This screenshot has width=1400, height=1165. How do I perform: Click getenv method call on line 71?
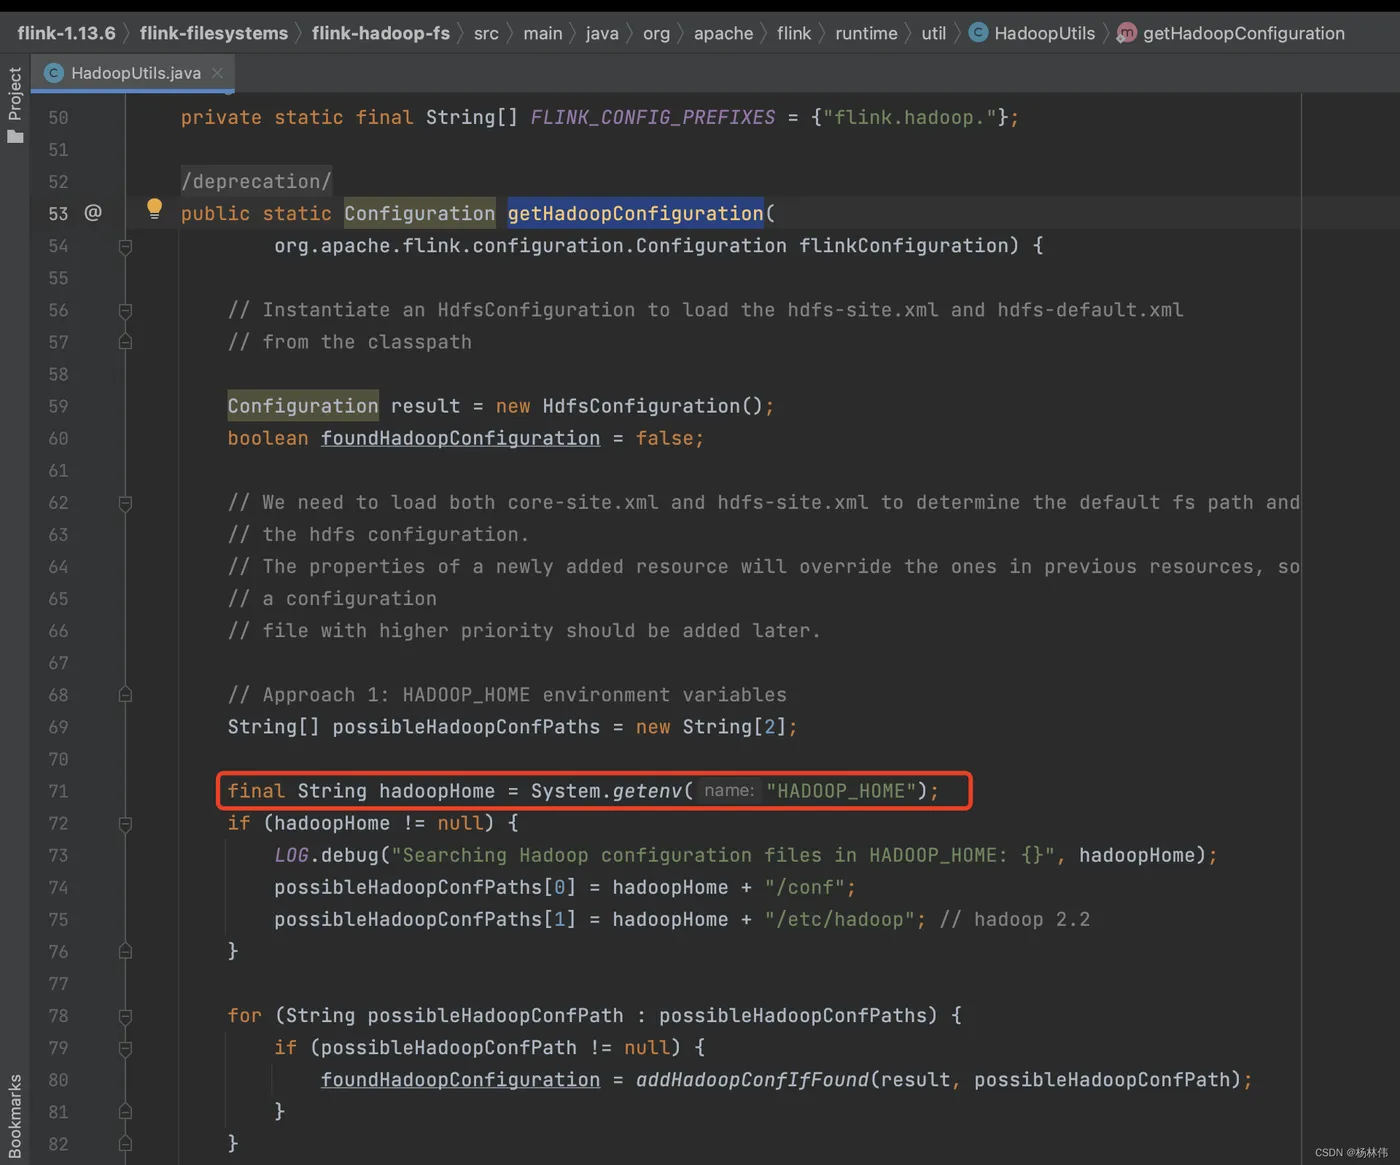646,791
